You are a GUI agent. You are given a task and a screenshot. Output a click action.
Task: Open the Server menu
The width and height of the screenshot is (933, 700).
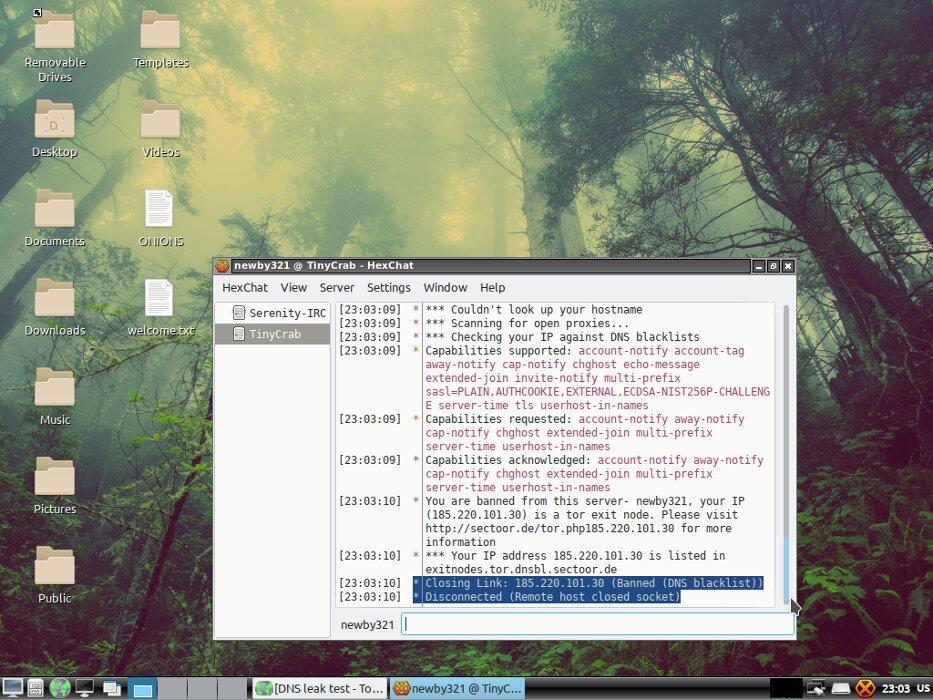coord(337,287)
